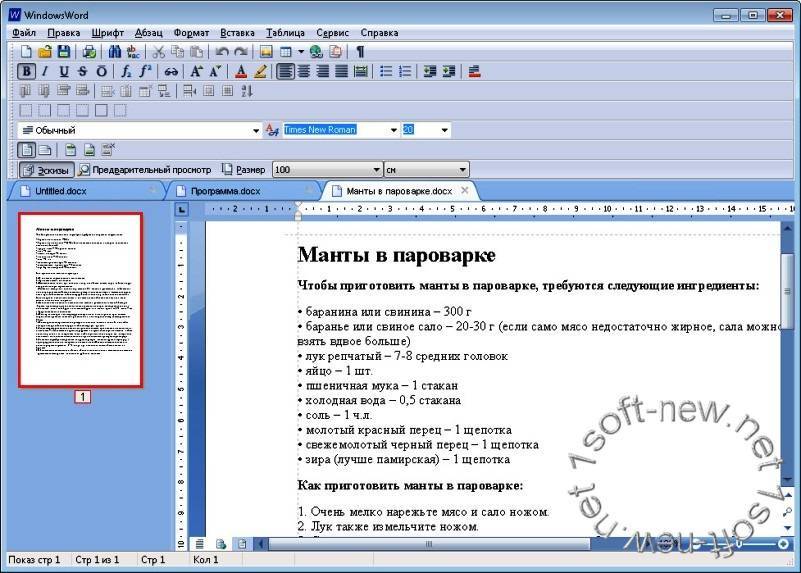Open the Файл menu
Image resolution: width=801 pixels, height=573 pixels.
point(23,33)
